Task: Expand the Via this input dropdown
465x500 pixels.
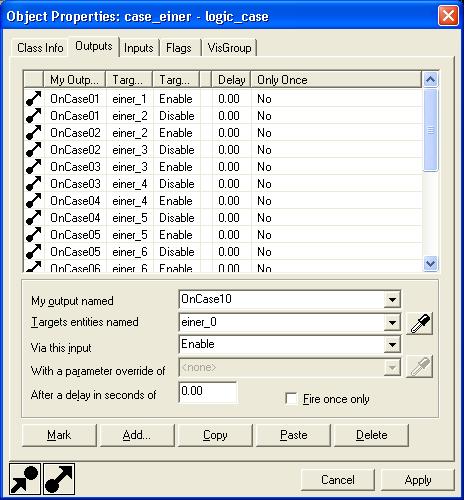Action: pyautogui.click(x=392, y=344)
